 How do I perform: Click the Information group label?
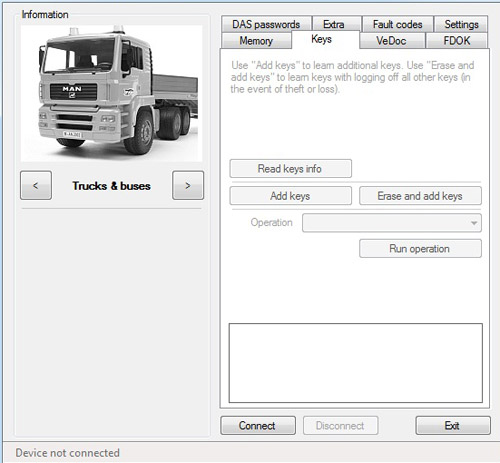(x=45, y=14)
